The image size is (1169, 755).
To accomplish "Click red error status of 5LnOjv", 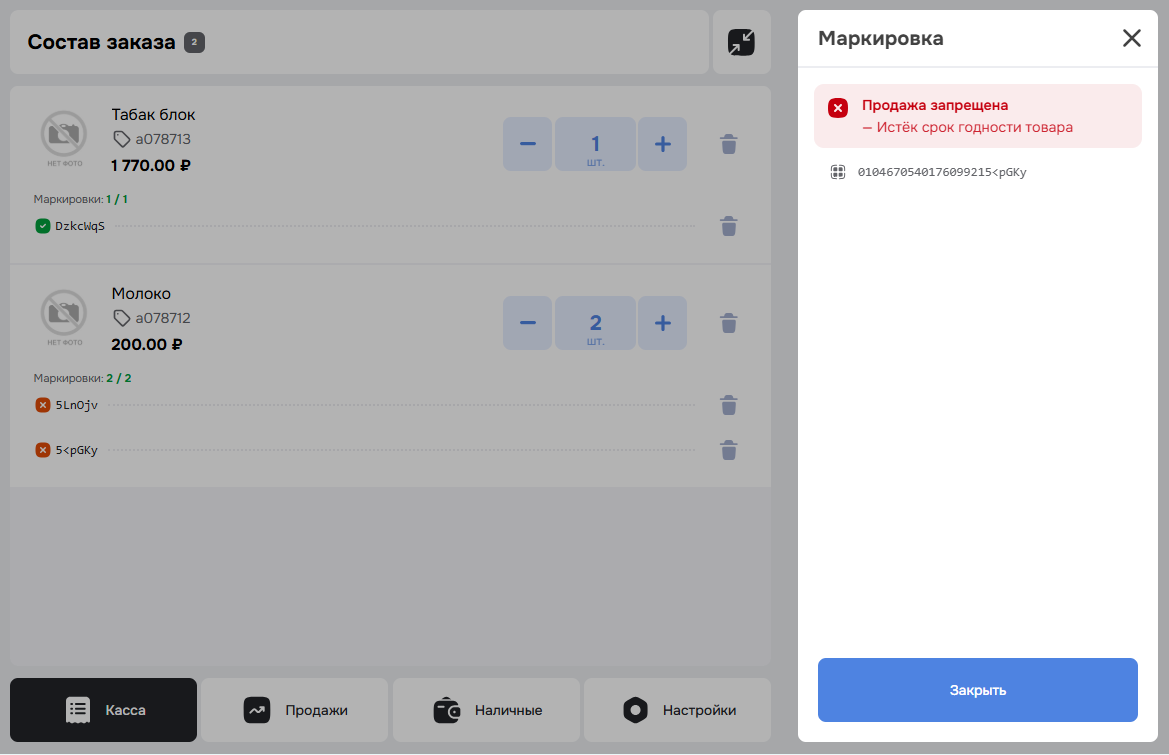I will coord(43,405).
